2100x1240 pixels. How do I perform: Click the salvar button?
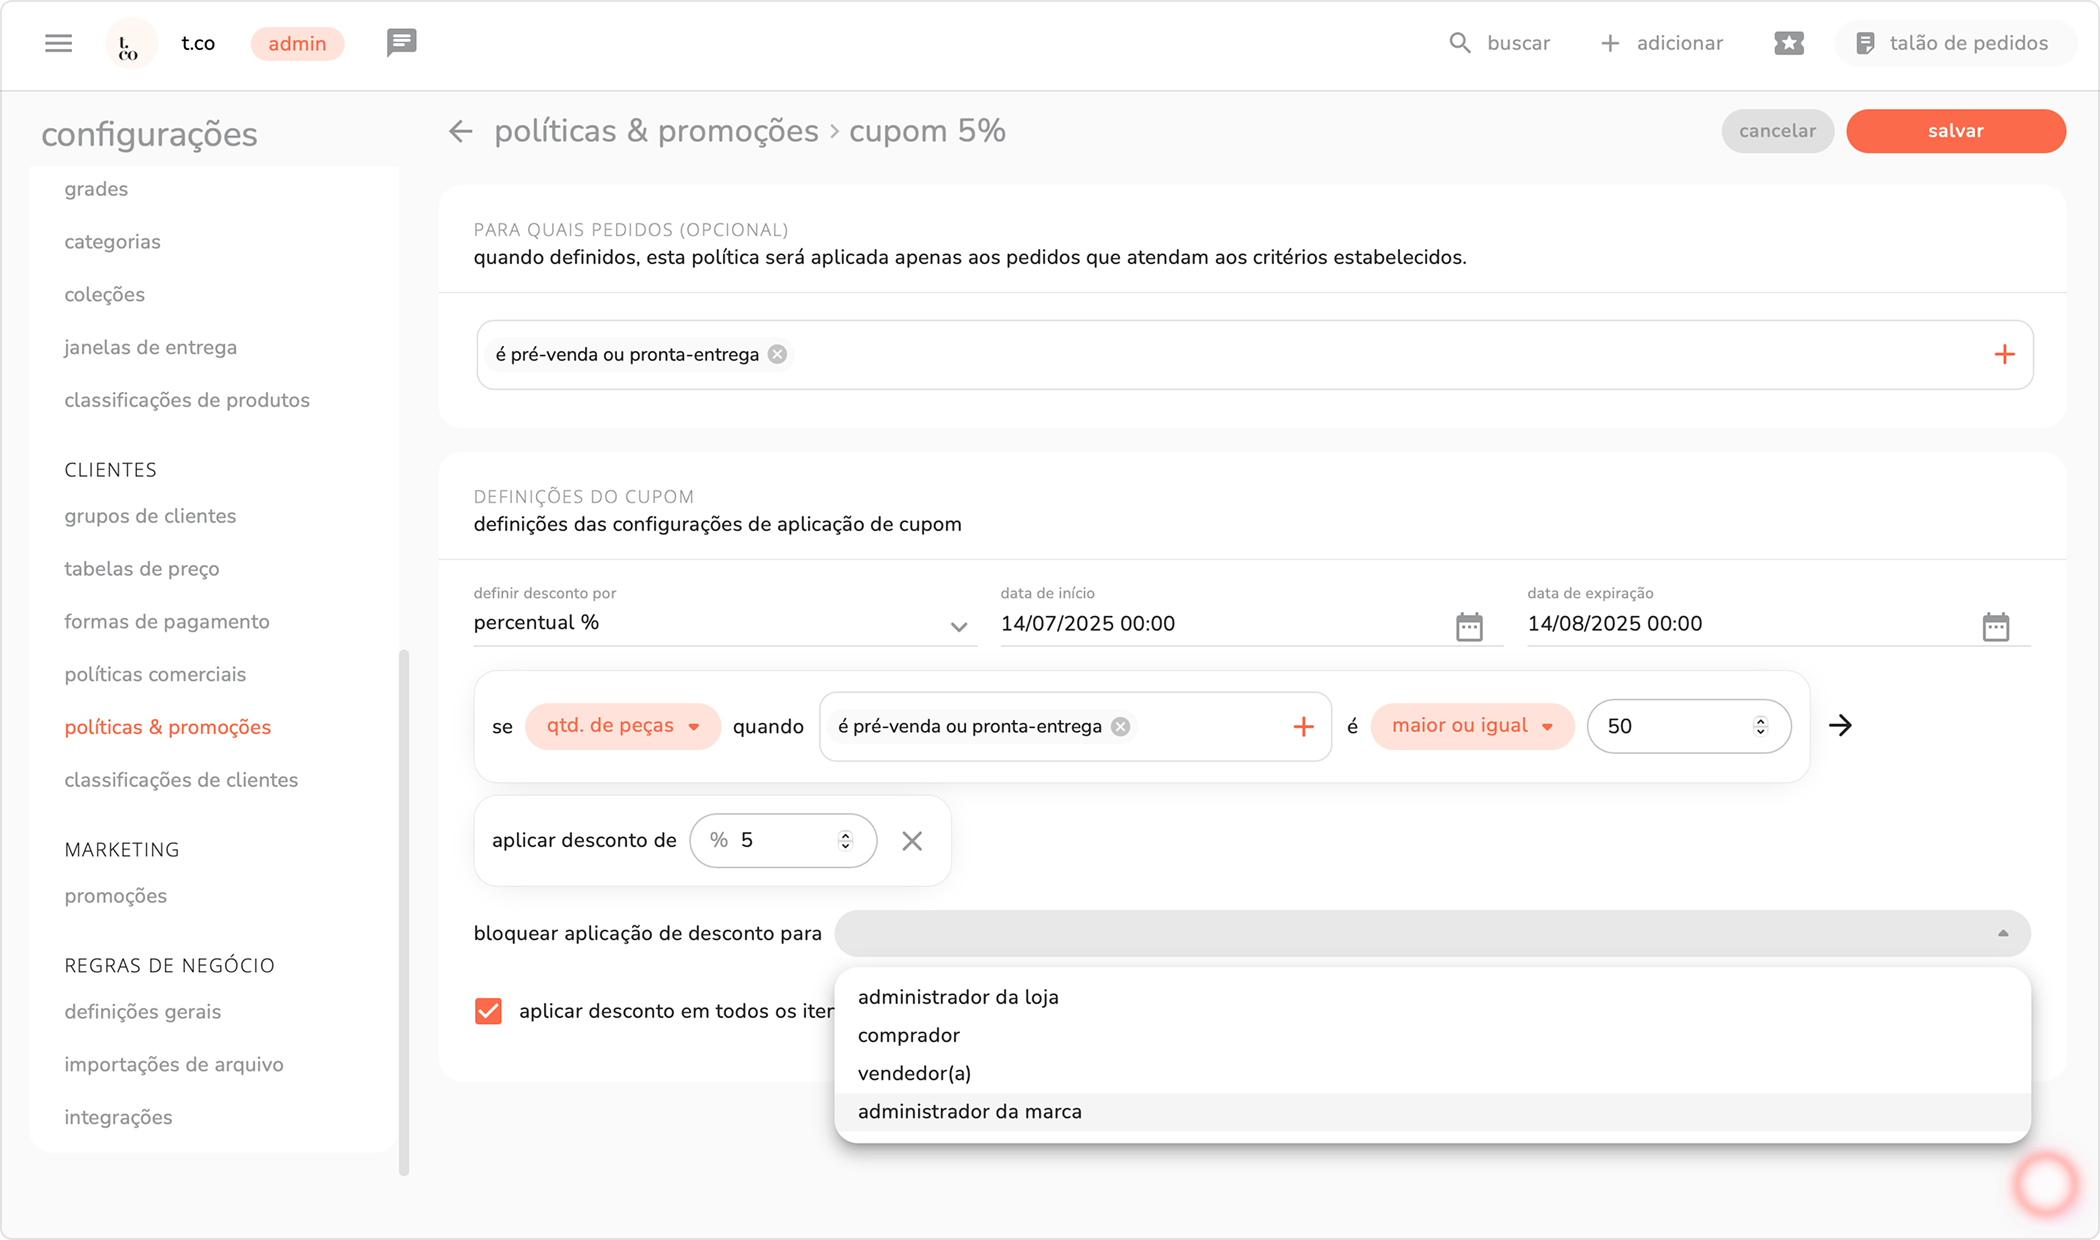tap(1955, 131)
